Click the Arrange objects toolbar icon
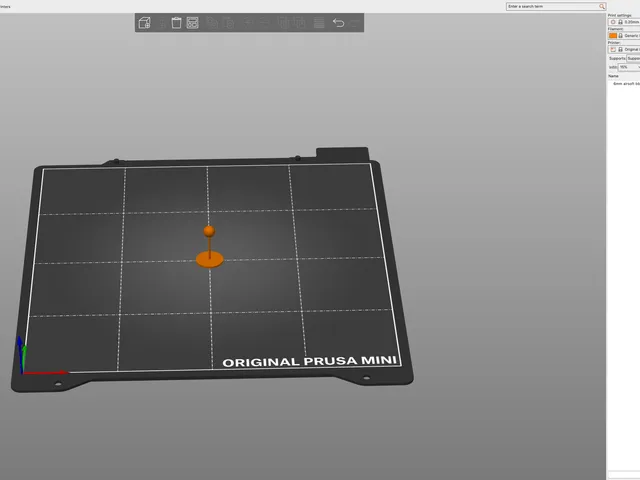The image size is (640, 480). (x=193, y=22)
